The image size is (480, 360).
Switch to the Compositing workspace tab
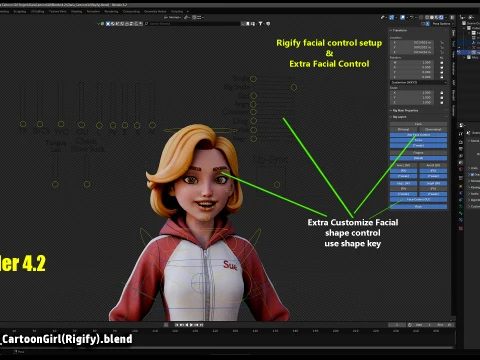tap(131, 11)
